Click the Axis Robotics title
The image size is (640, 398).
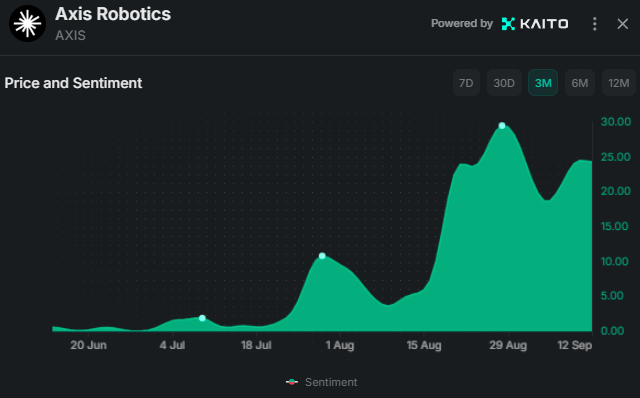click(x=113, y=14)
